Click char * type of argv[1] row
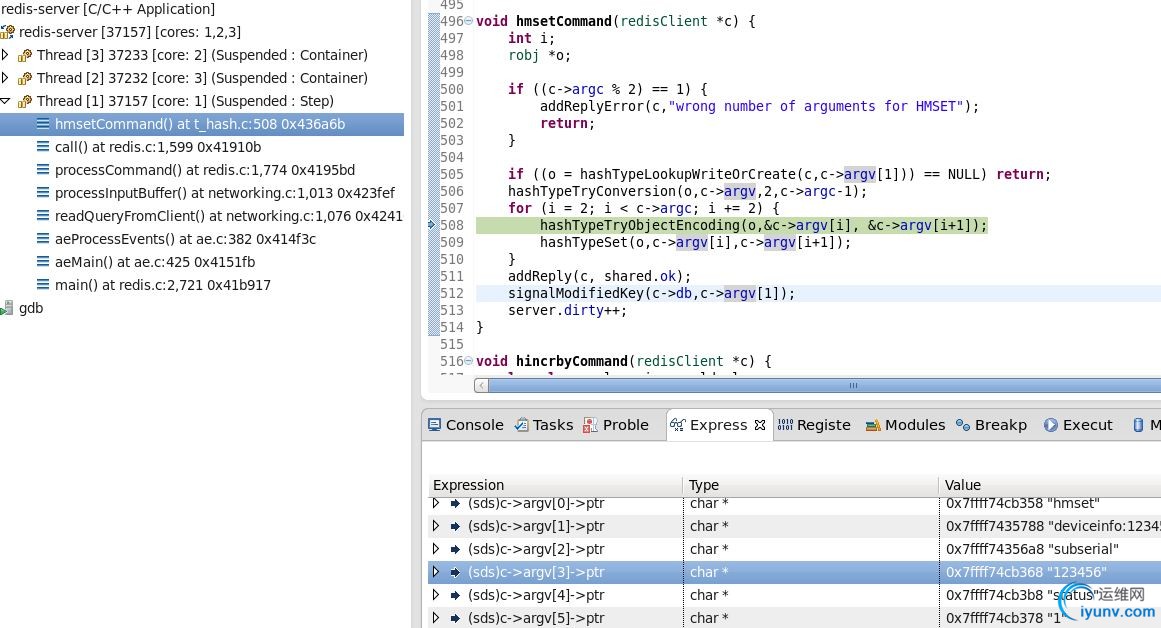 coord(709,526)
